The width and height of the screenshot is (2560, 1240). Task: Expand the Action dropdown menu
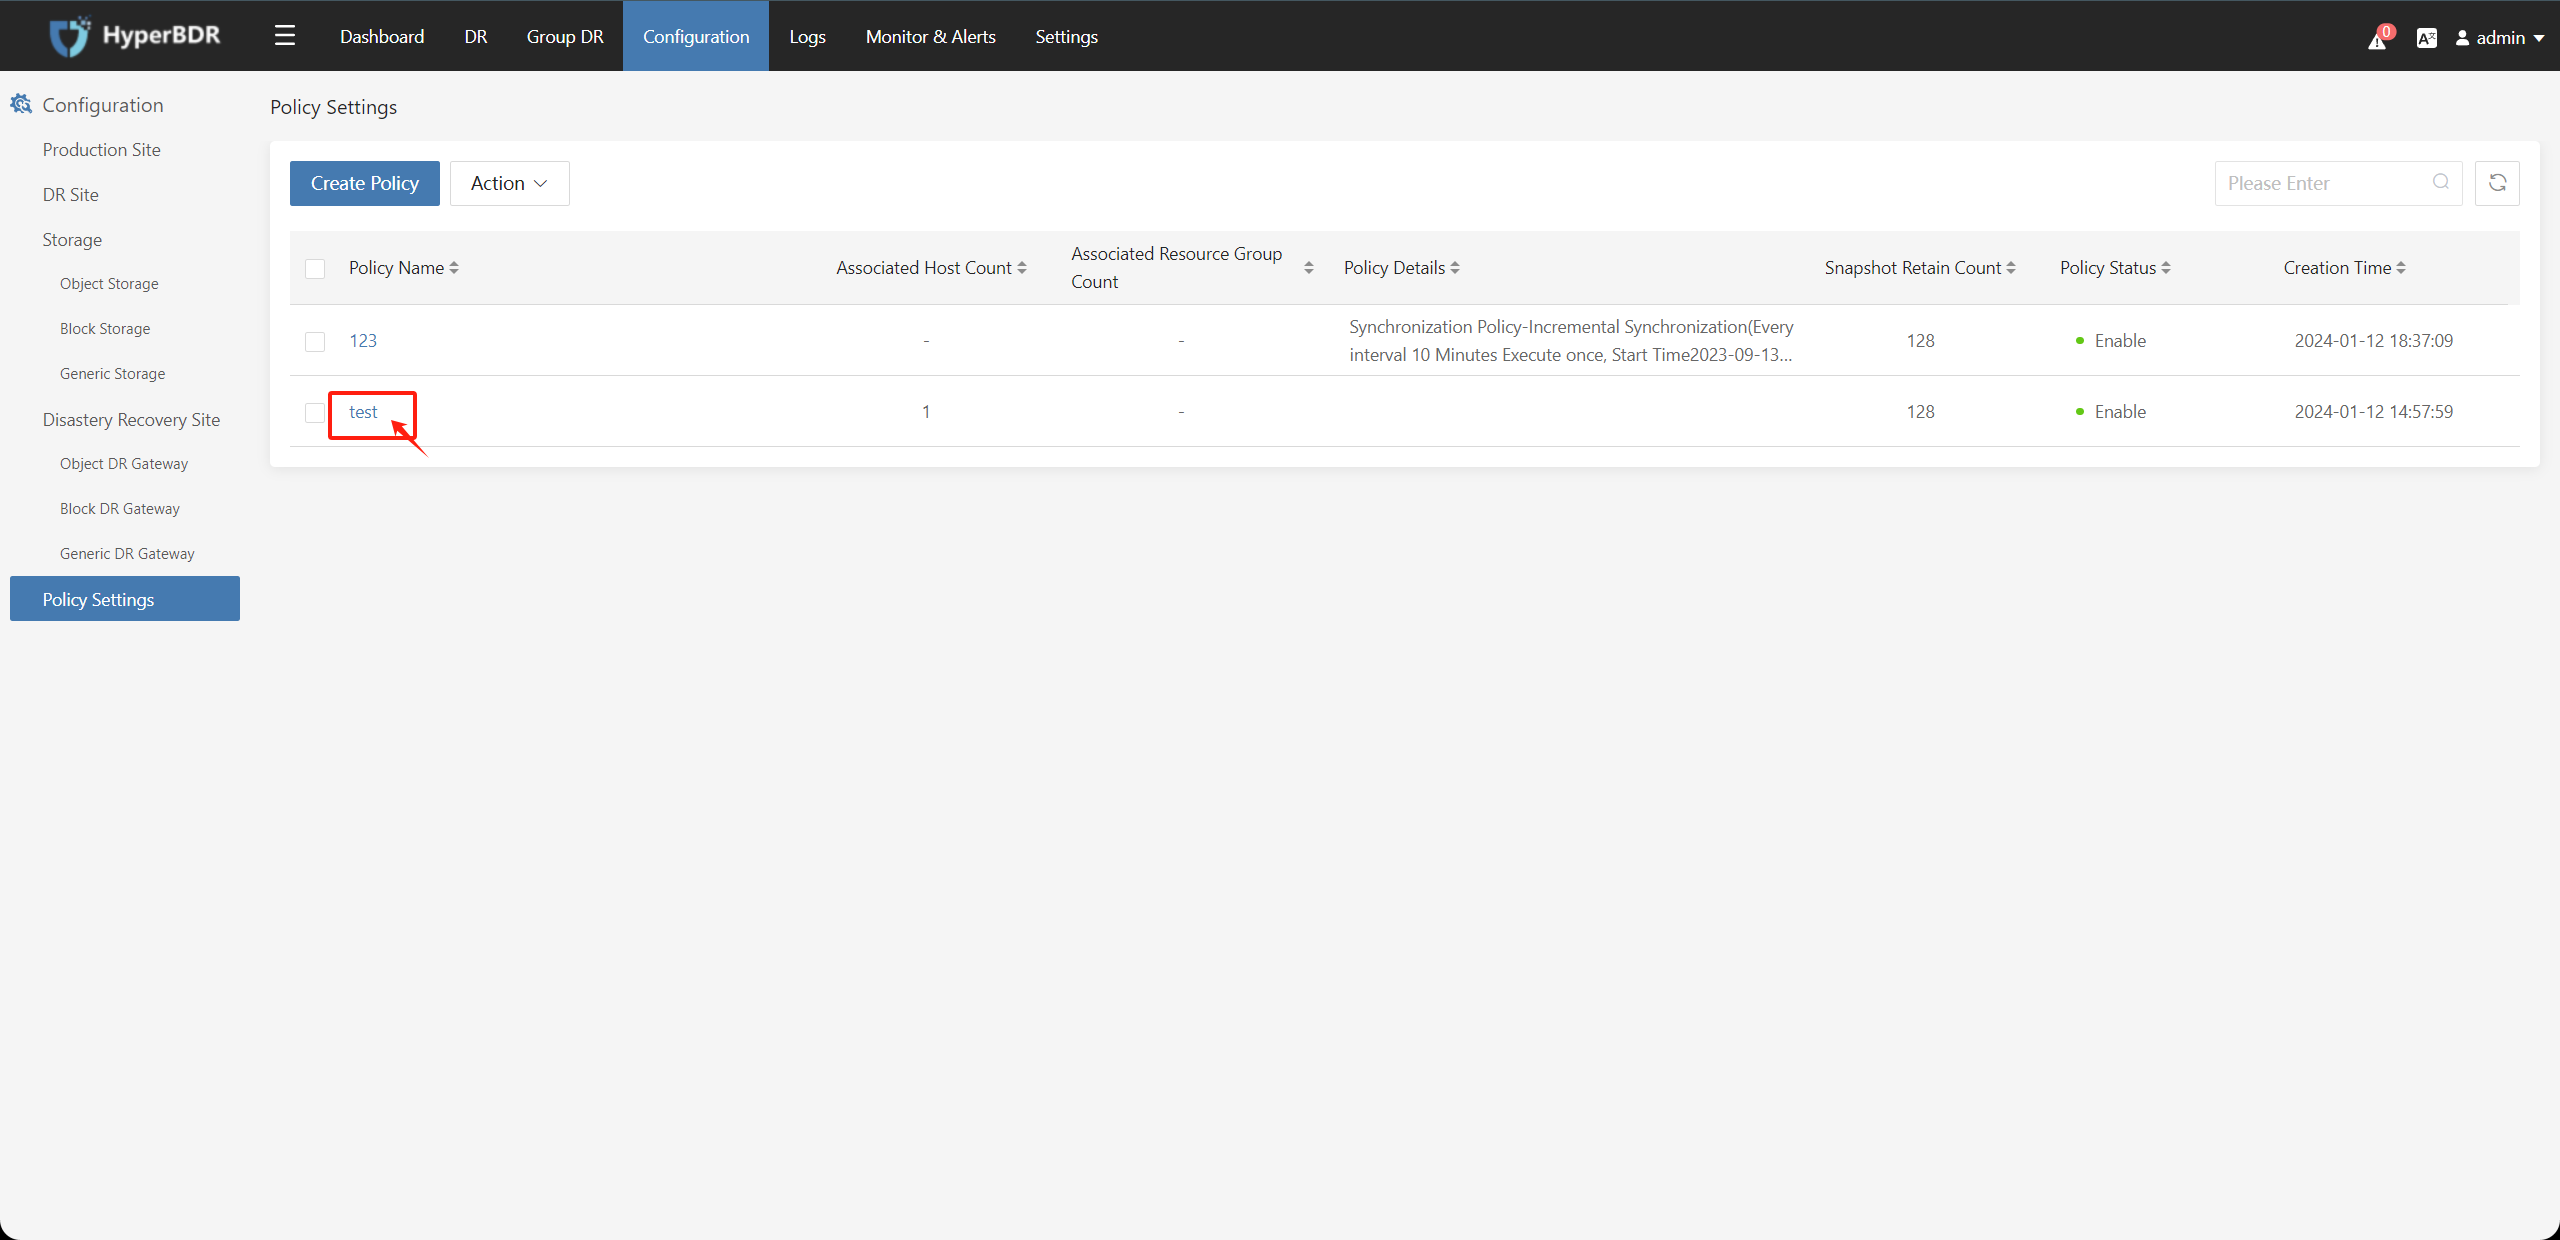pos(508,183)
